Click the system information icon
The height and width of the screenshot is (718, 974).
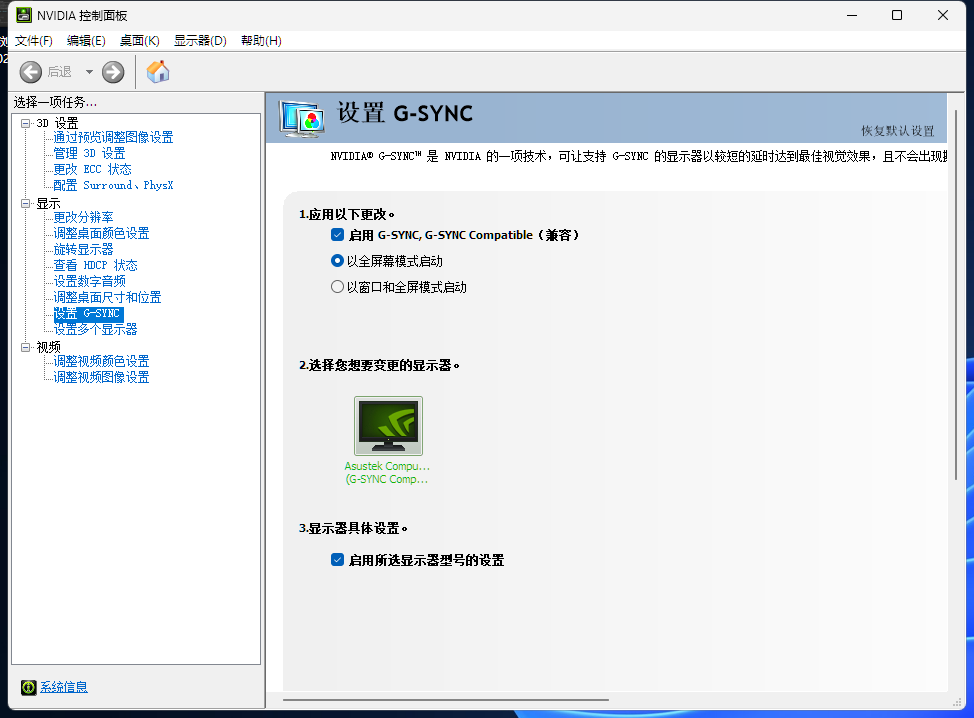tap(29, 687)
